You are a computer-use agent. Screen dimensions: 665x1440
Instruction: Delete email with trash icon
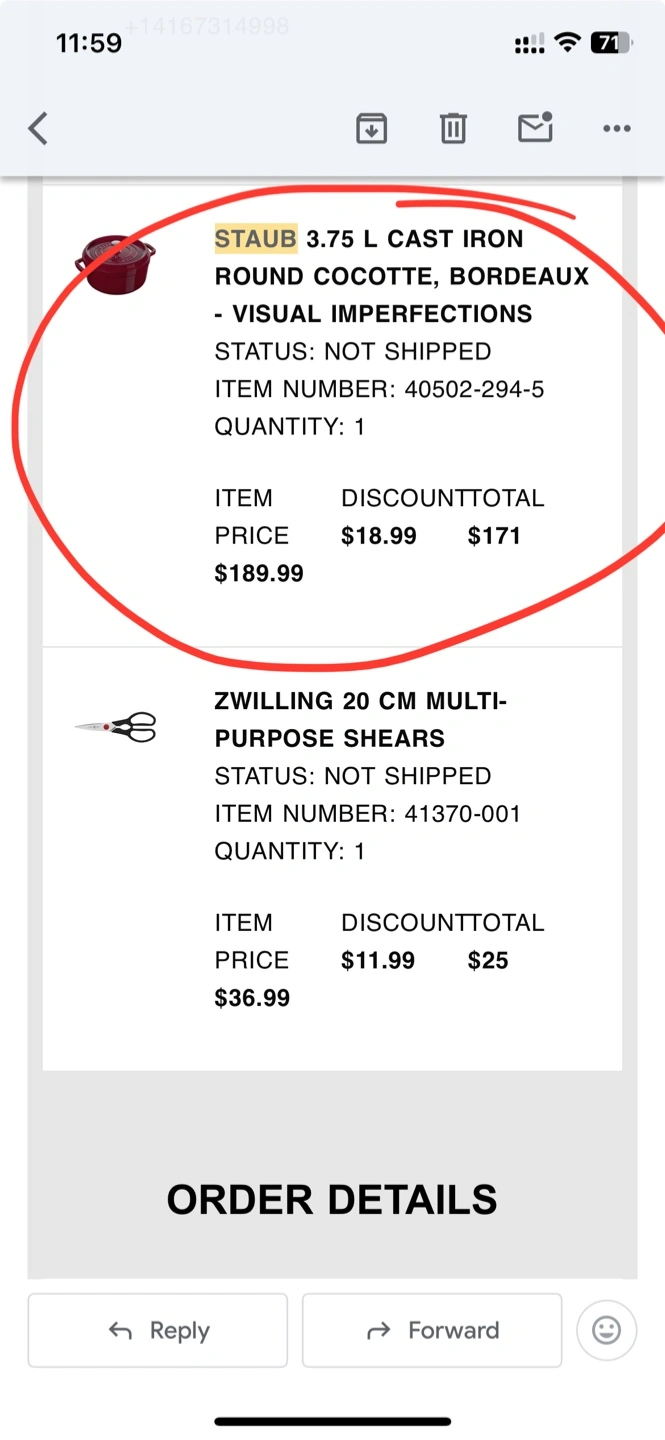453,128
